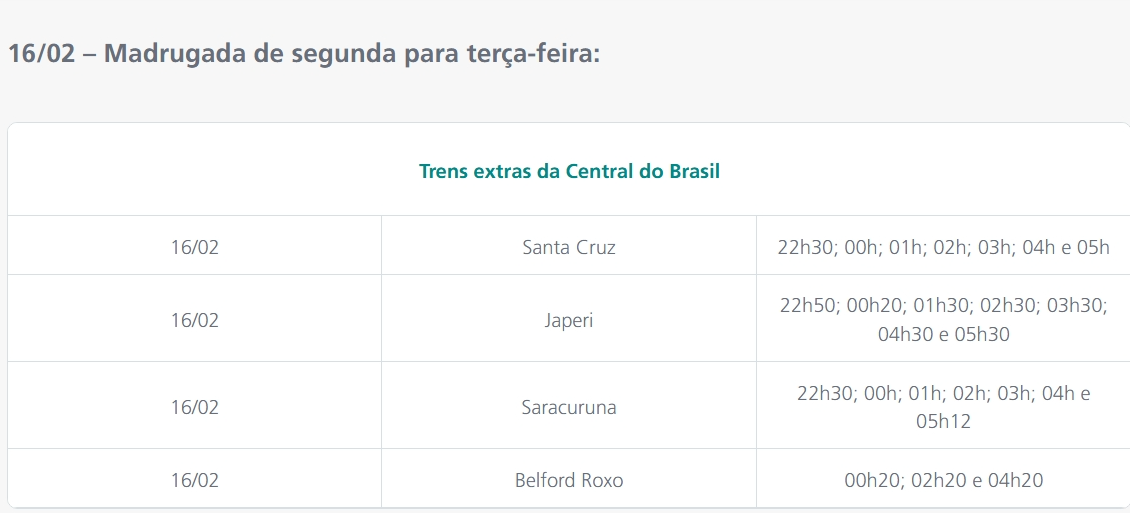Click '04h30 e 05h30' in Japeri schedule

[943, 335]
